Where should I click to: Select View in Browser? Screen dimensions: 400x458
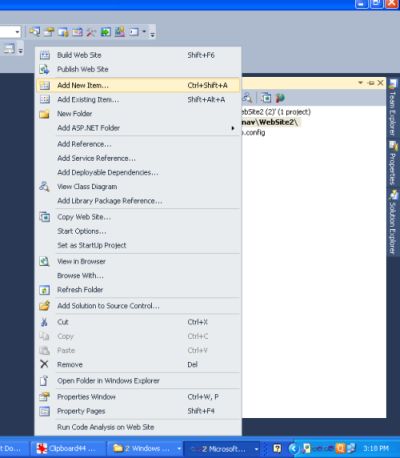tap(138, 261)
